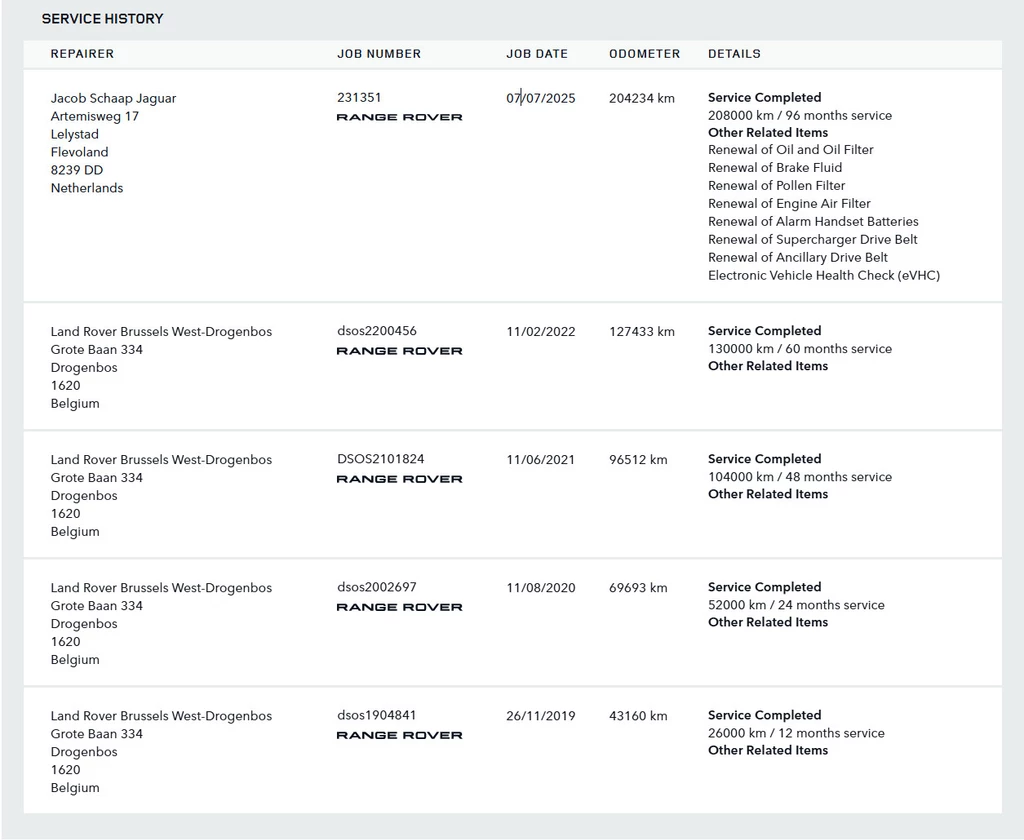
Task: Click the Electronic Vehicle Health Check (eVHC) entry
Action: [x=824, y=276]
